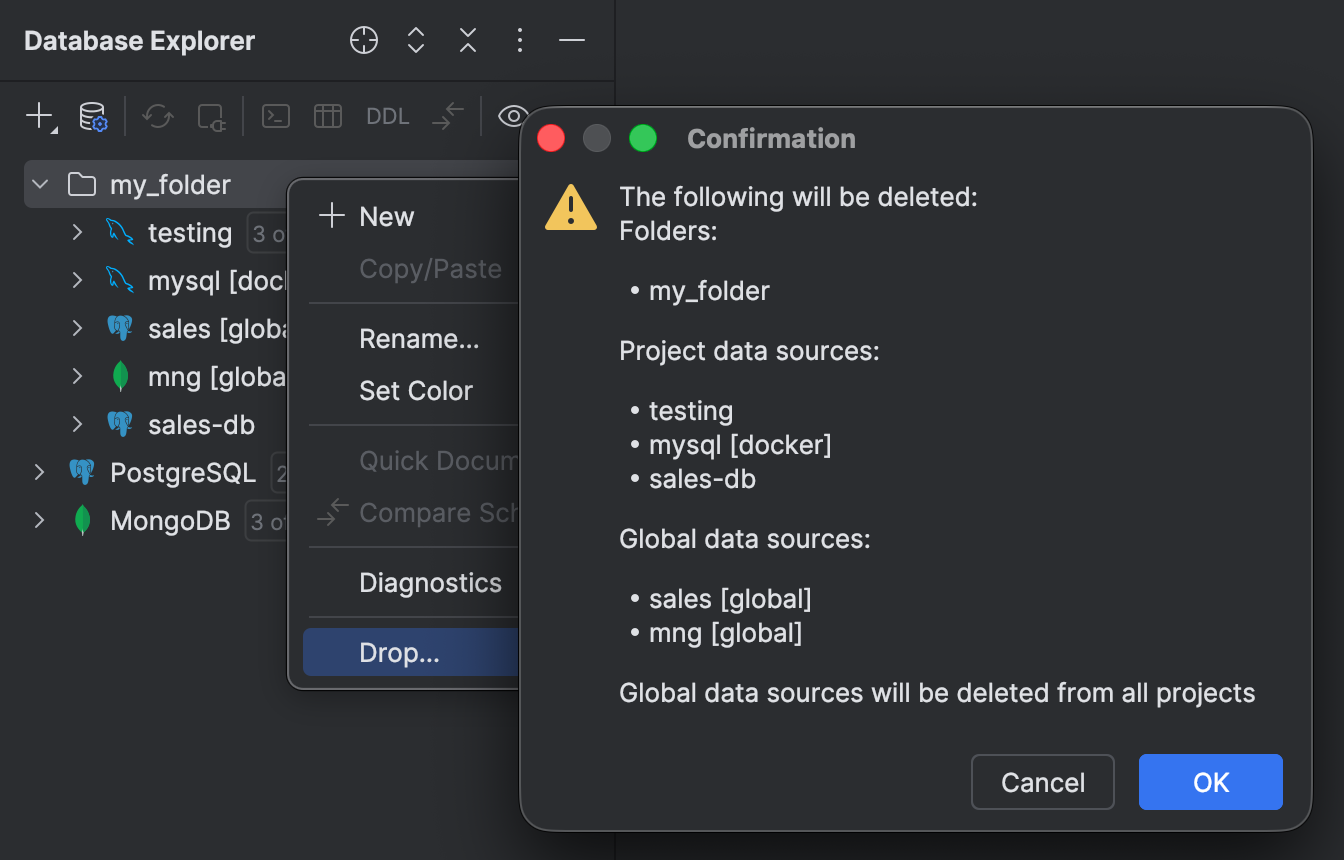The height and width of the screenshot is (860, 1344).
Task: Open Data Source Properties icon
Action: click(x=93, y=116)
